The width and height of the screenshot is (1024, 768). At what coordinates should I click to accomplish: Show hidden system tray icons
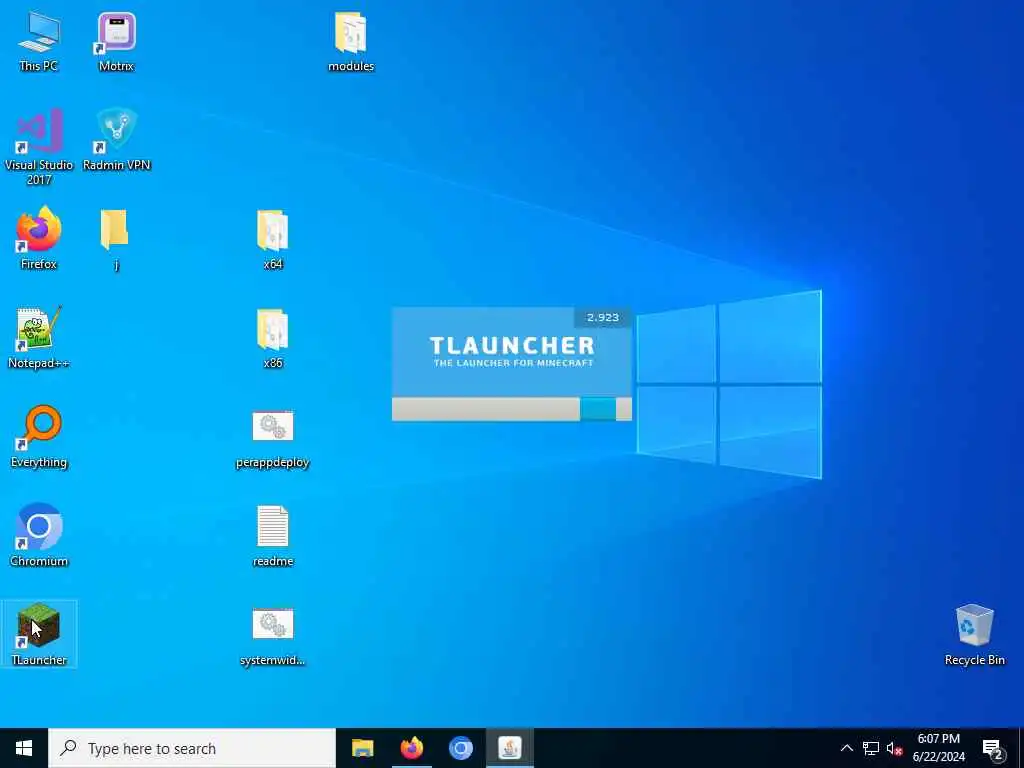pyautogui.click(x=846, y=748)
